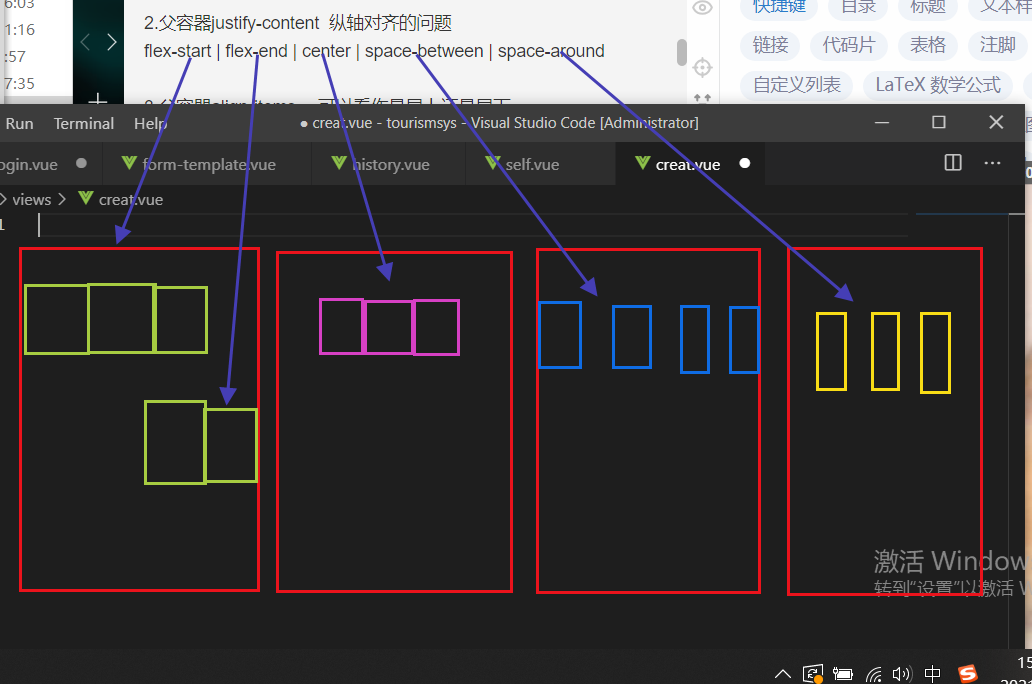This screenshot has width=1032, height=684.
Task: Click the 标题 help button
Action: [x=928, y=7]
